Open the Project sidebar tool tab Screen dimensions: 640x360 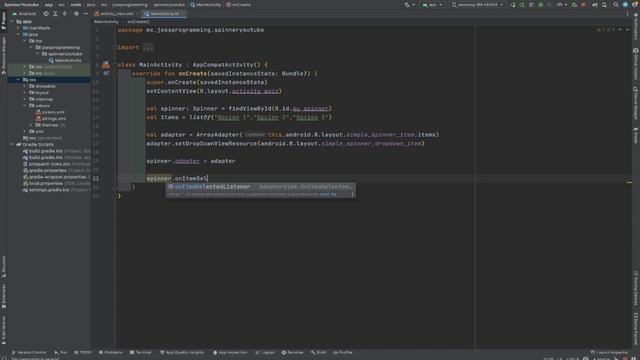click(4, 20)
